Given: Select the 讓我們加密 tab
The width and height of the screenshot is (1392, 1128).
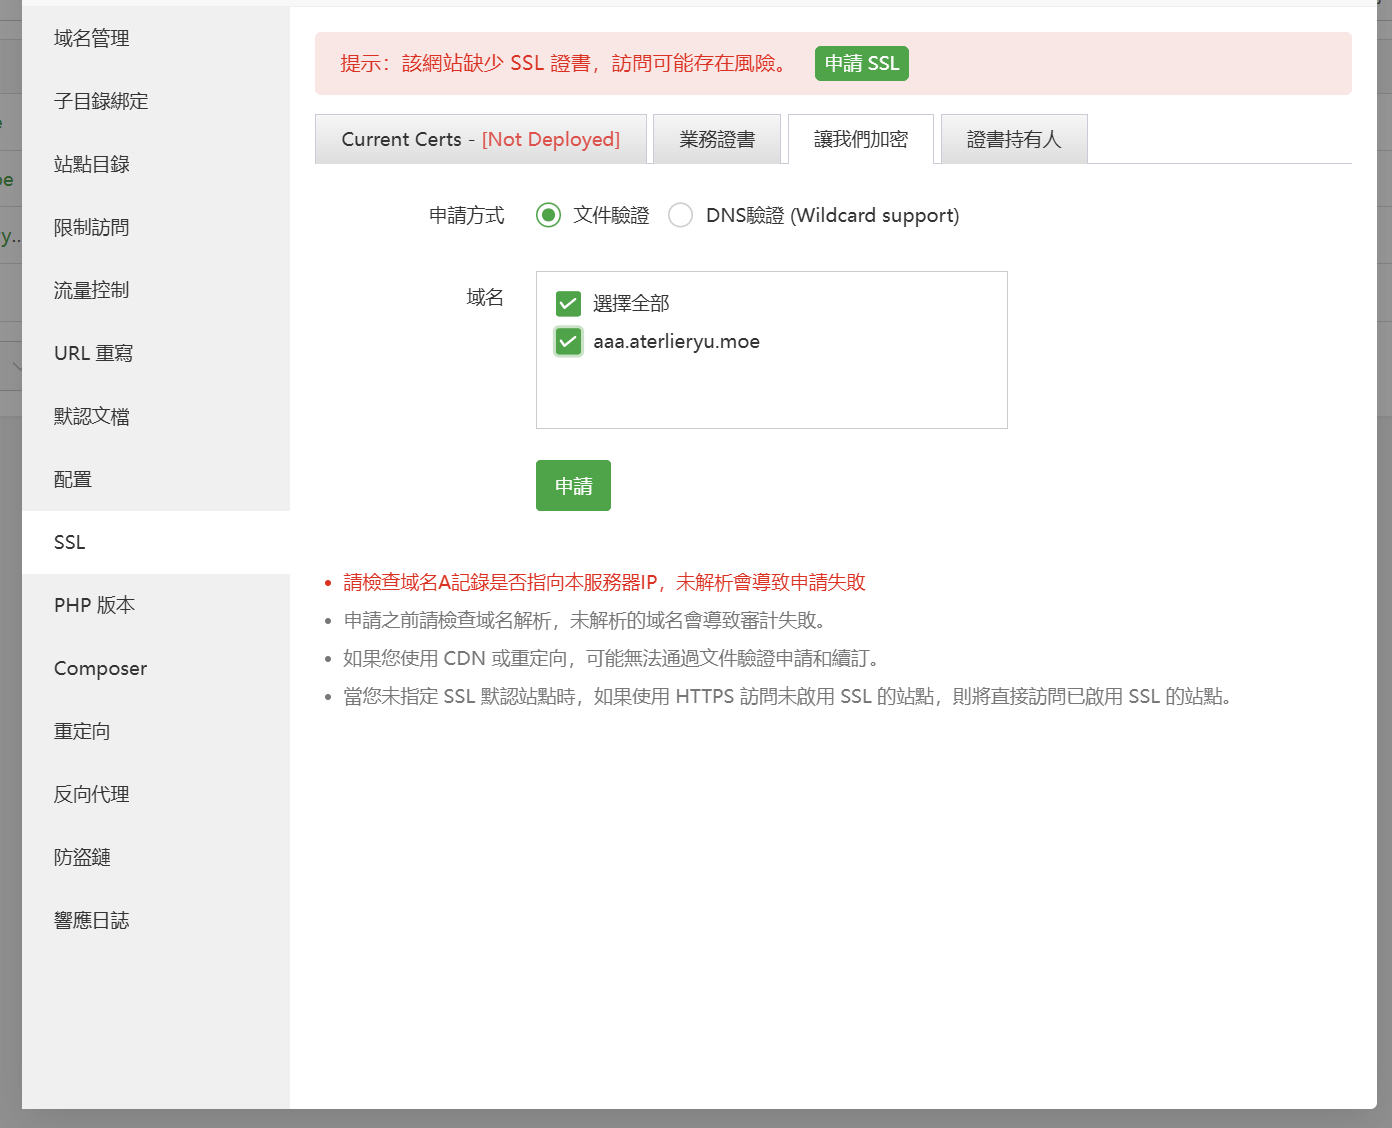Looking at the screenshot, I should pos(860,139).
